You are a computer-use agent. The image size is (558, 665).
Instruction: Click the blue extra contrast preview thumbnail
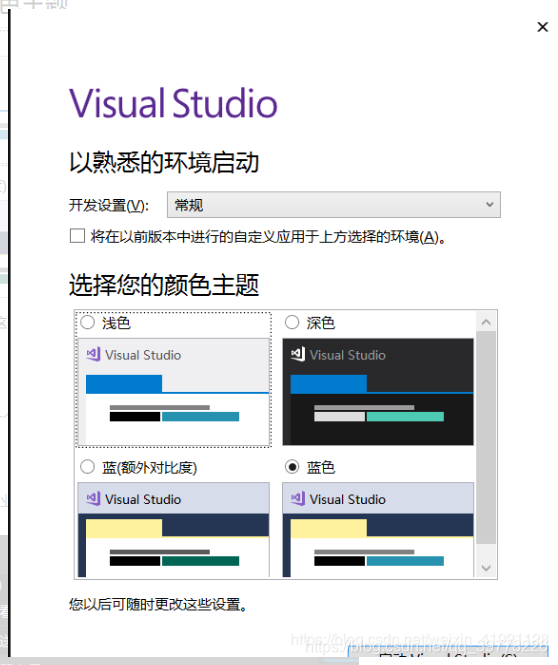click(x=174, y=529)
